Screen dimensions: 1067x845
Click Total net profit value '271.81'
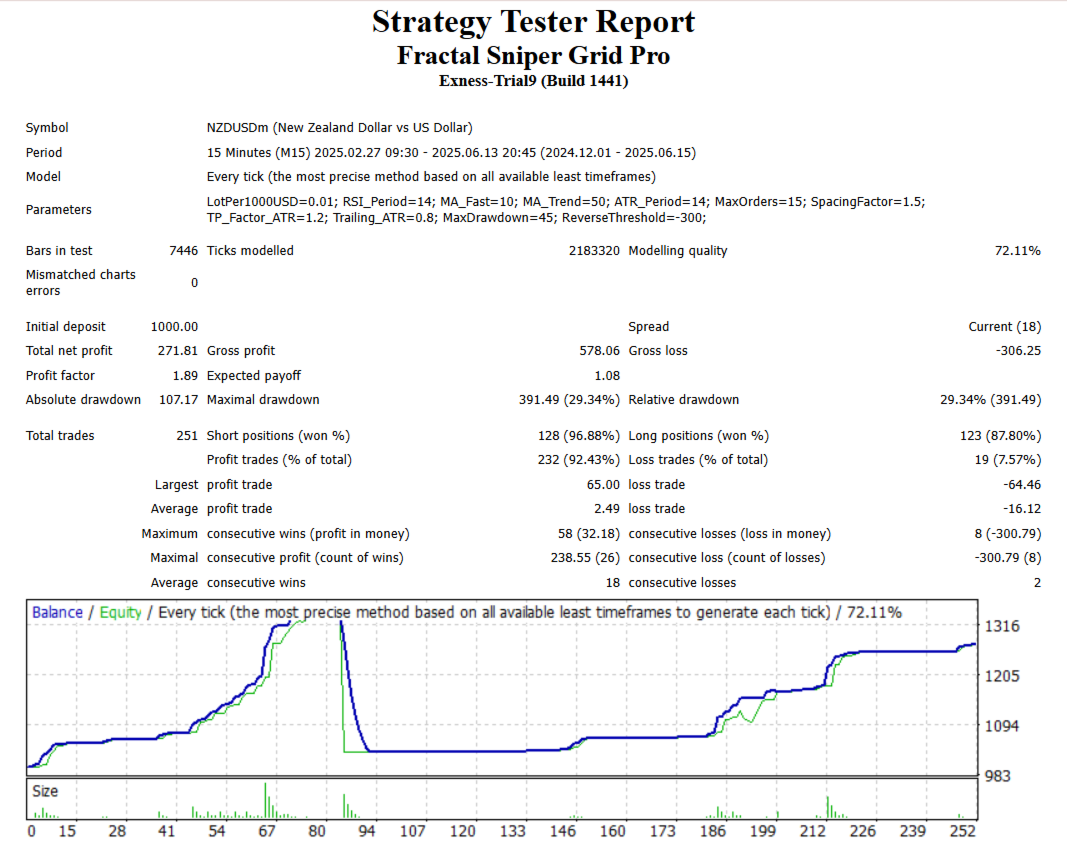click(x=177, y=351)
